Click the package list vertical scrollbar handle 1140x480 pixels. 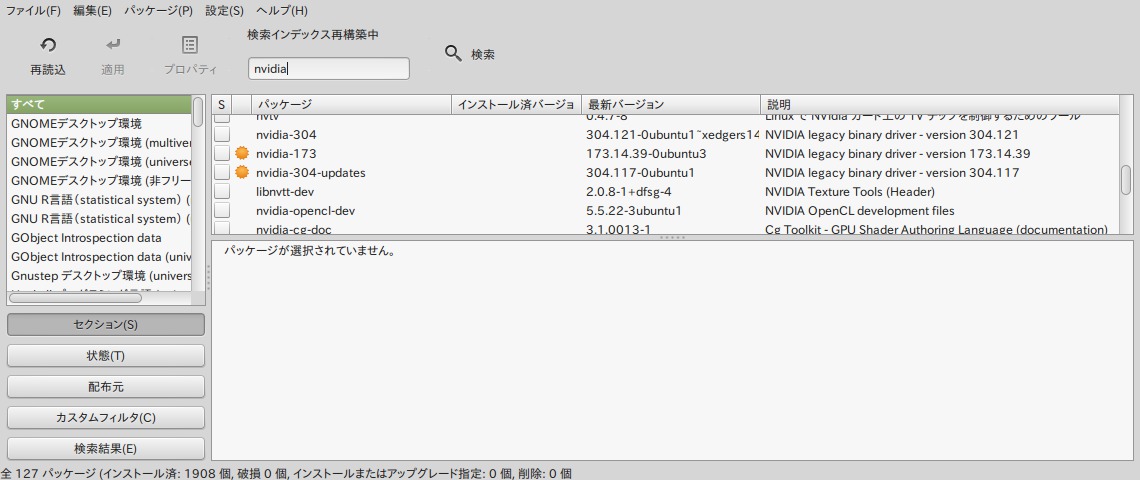(1126, 180)
